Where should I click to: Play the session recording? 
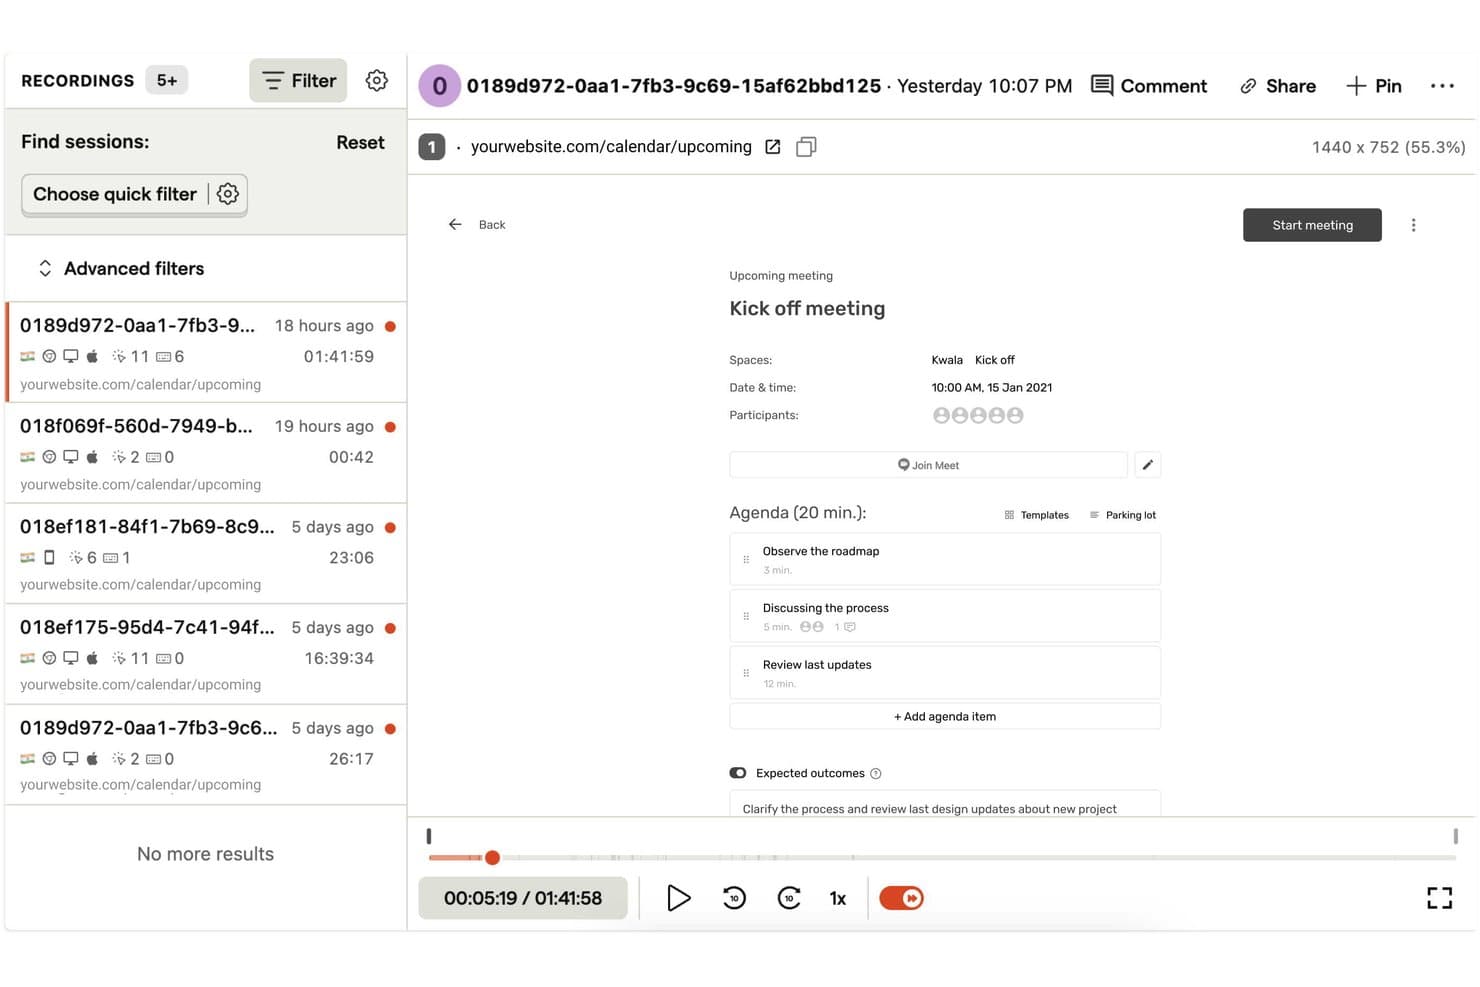[678, 898]
